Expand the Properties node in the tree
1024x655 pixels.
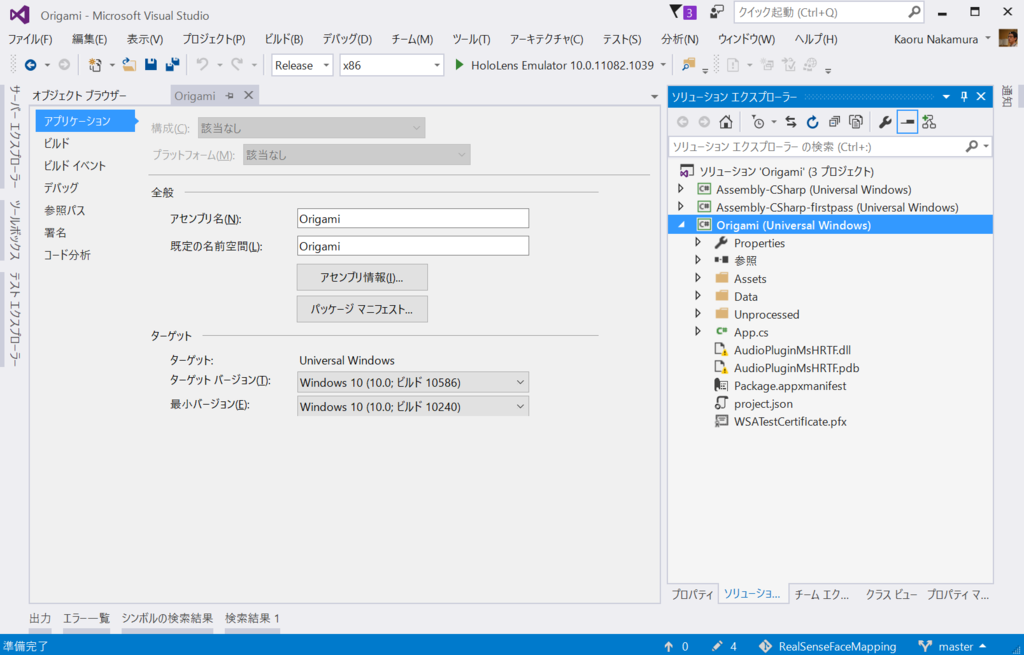point(698,242)
